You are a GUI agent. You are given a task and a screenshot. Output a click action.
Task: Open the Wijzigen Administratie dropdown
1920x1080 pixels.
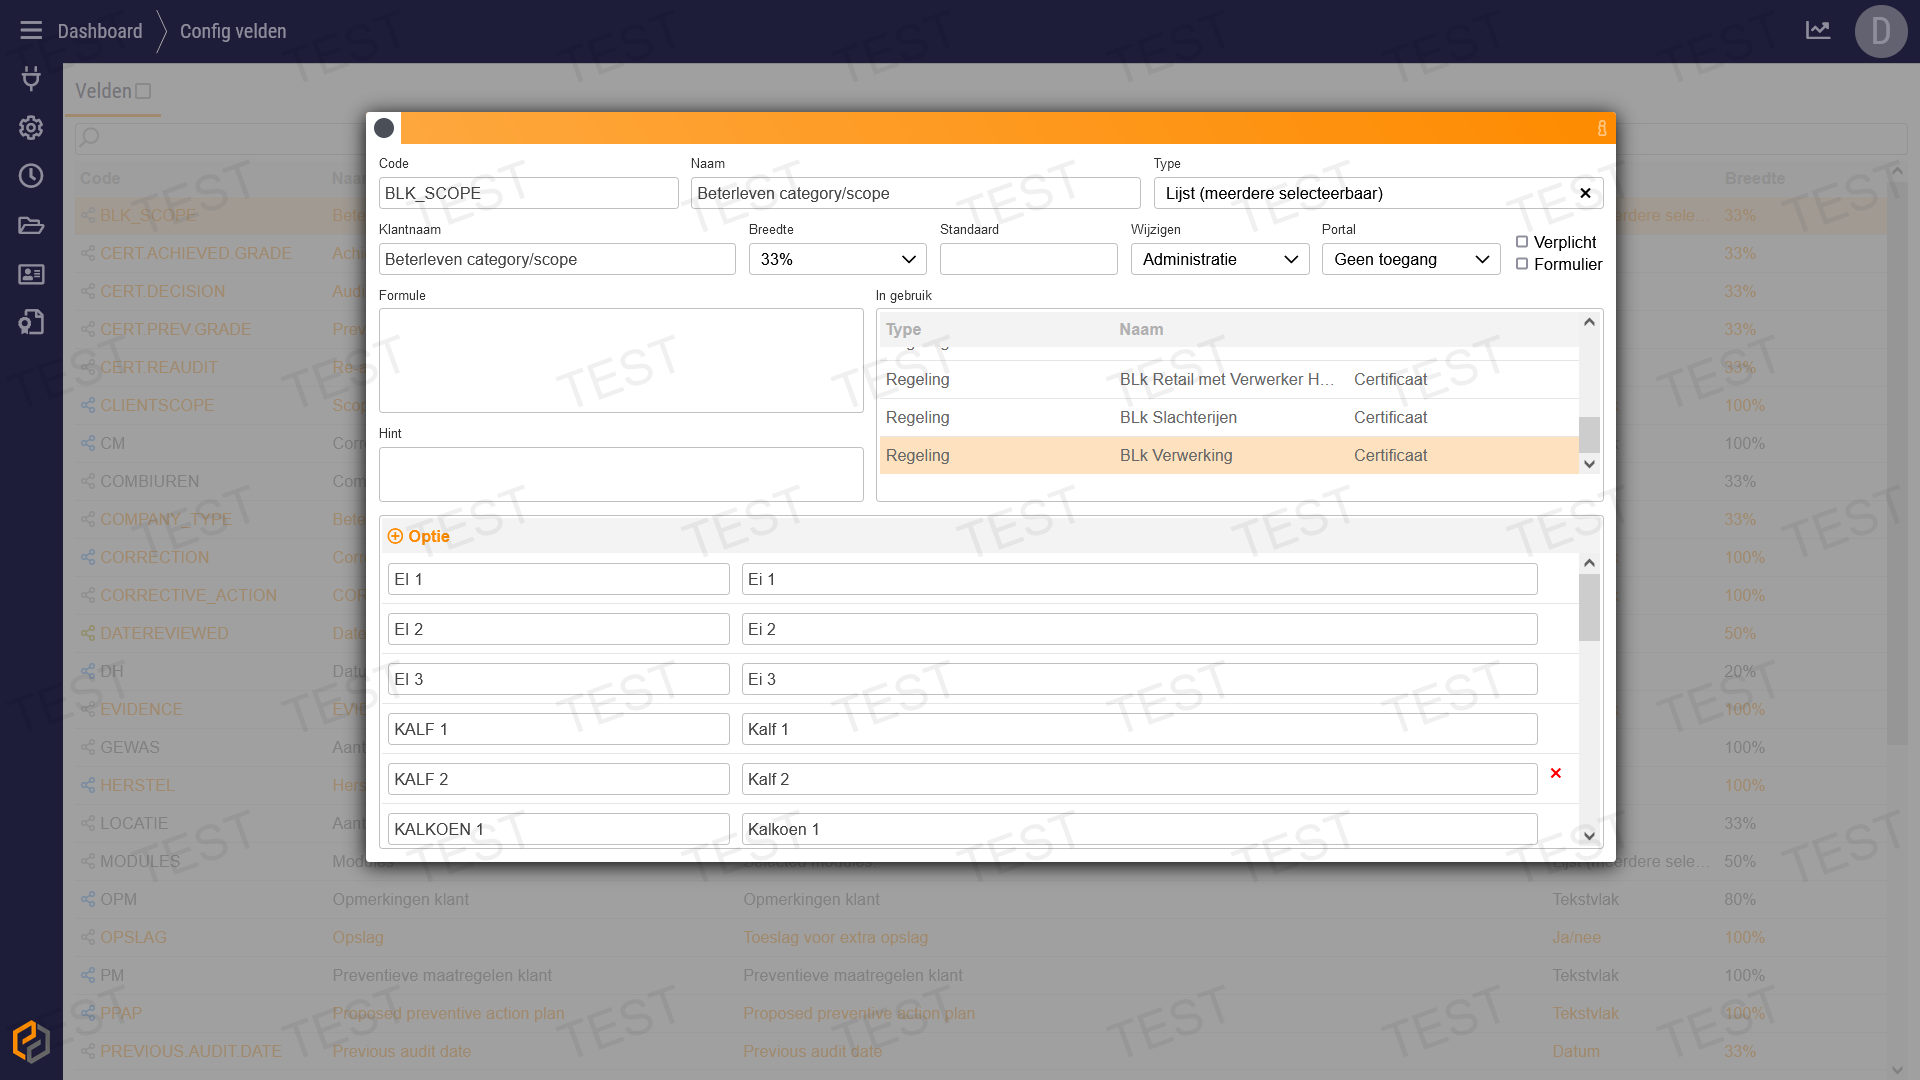coord(1219,259)
